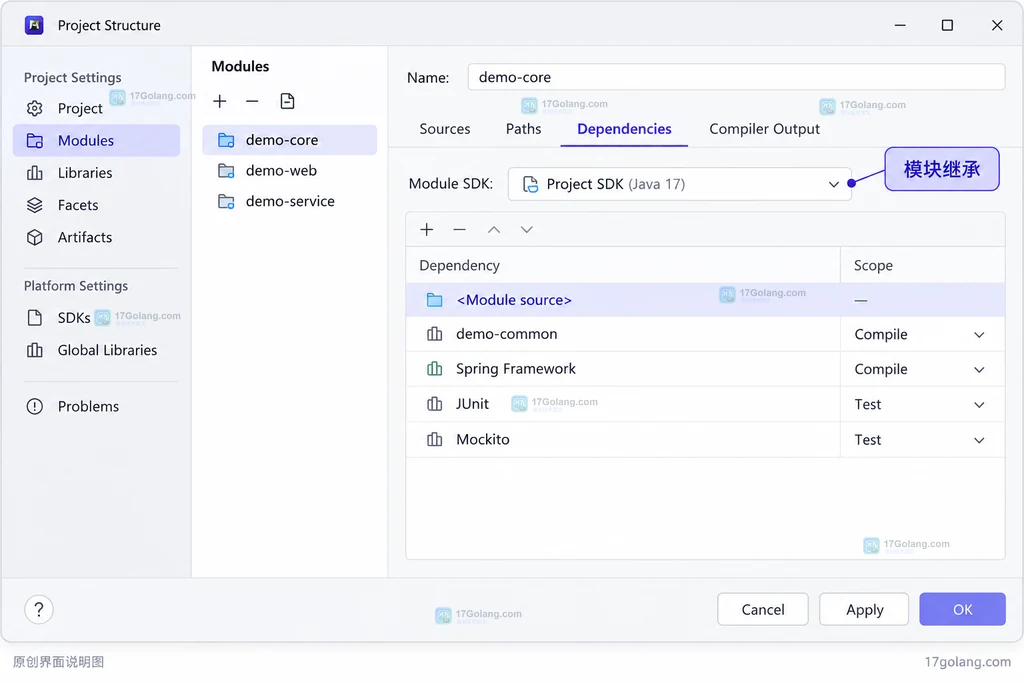Minimize the Project Structure window
1024x683 pixels.
click(900, 25)
